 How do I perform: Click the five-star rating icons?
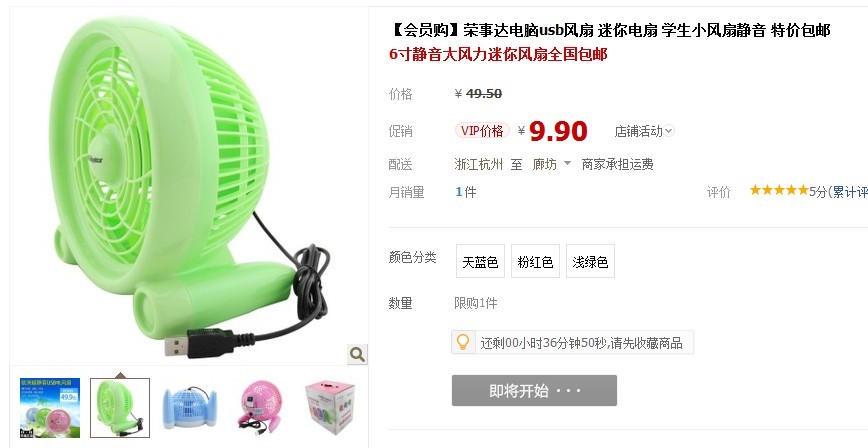point(779,190)
